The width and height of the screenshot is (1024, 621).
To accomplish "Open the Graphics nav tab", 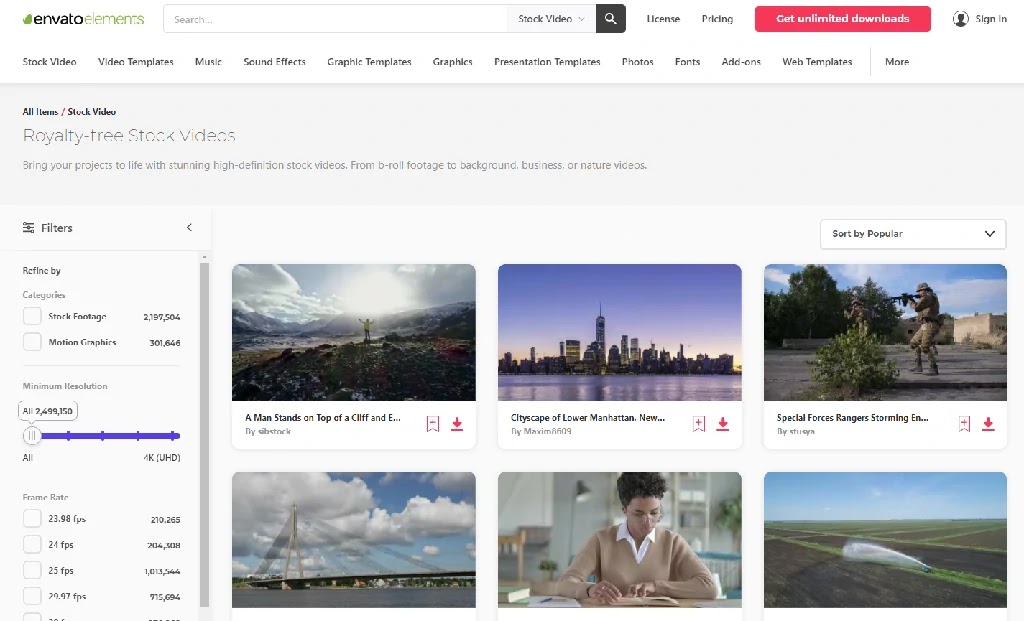I will tap(453, 61).
